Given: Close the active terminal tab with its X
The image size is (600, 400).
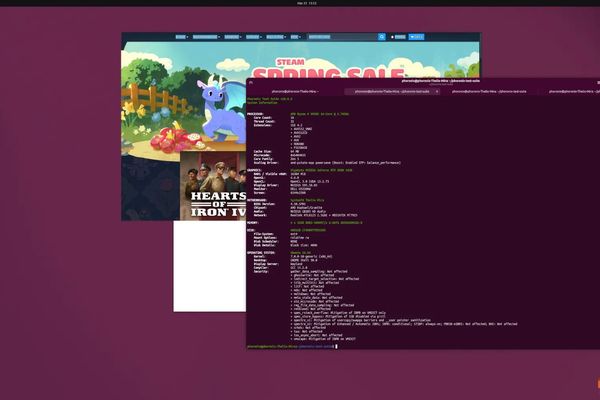Looking at the screenshot, I should 437,91.
